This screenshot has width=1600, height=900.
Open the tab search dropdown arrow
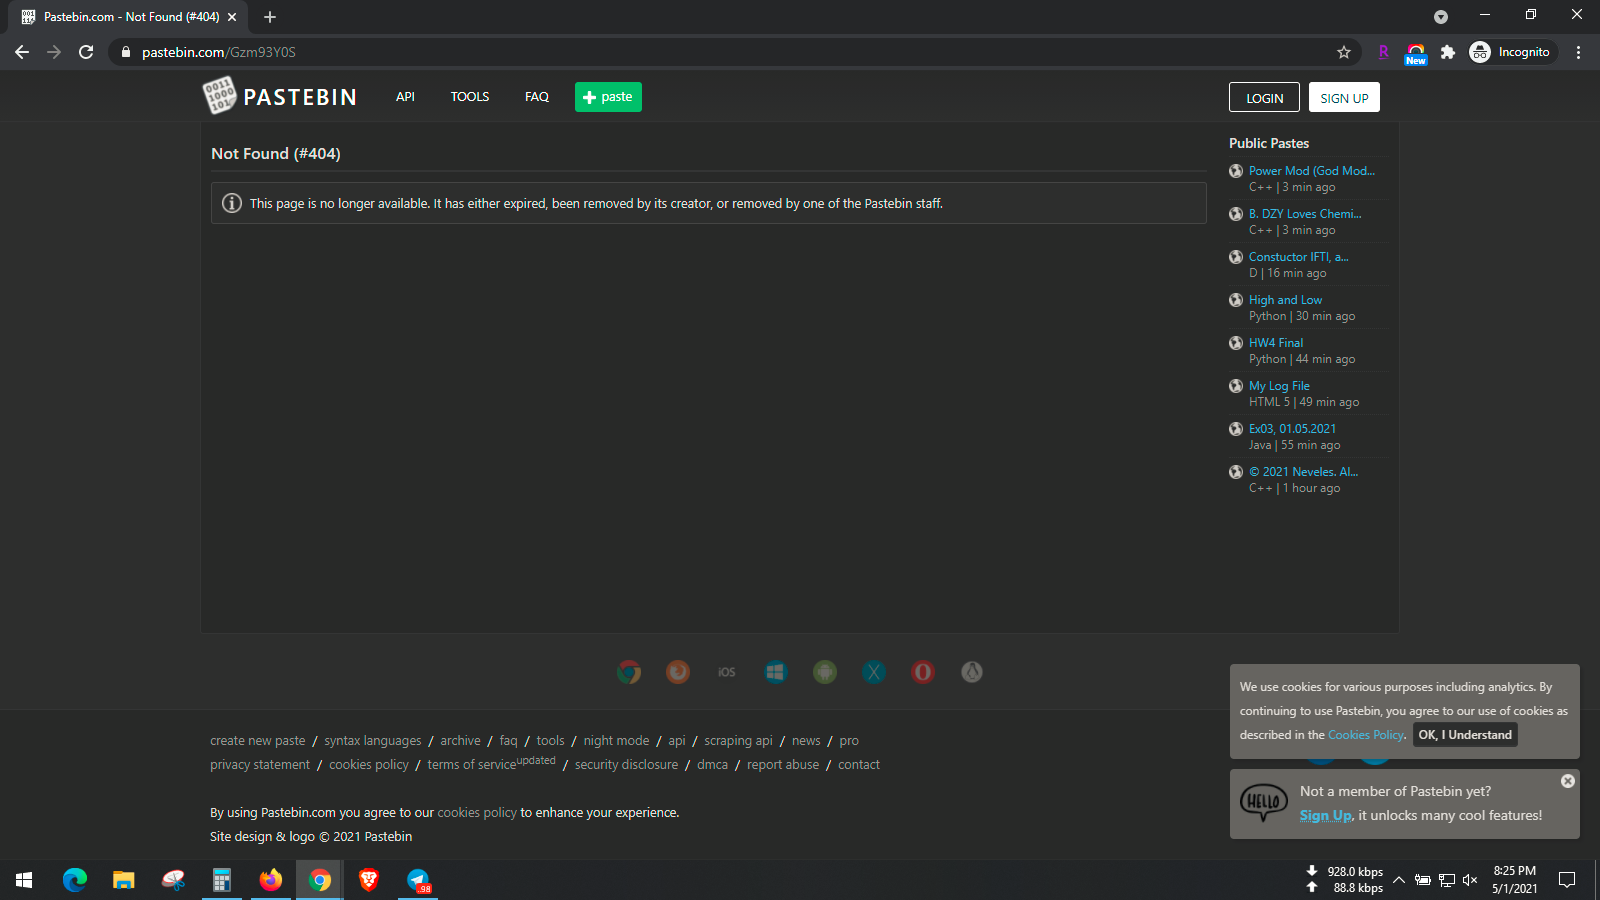[x=1440, y=16]
